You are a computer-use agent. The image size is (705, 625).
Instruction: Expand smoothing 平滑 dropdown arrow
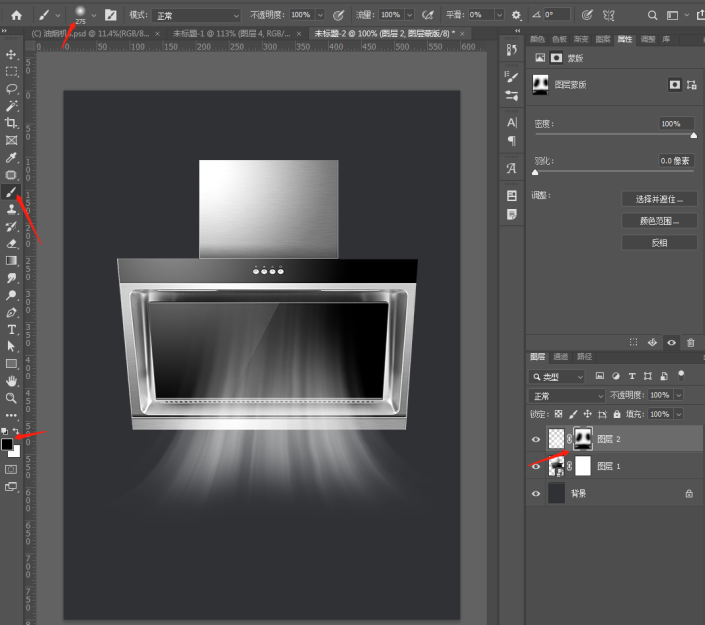[499, 15]
